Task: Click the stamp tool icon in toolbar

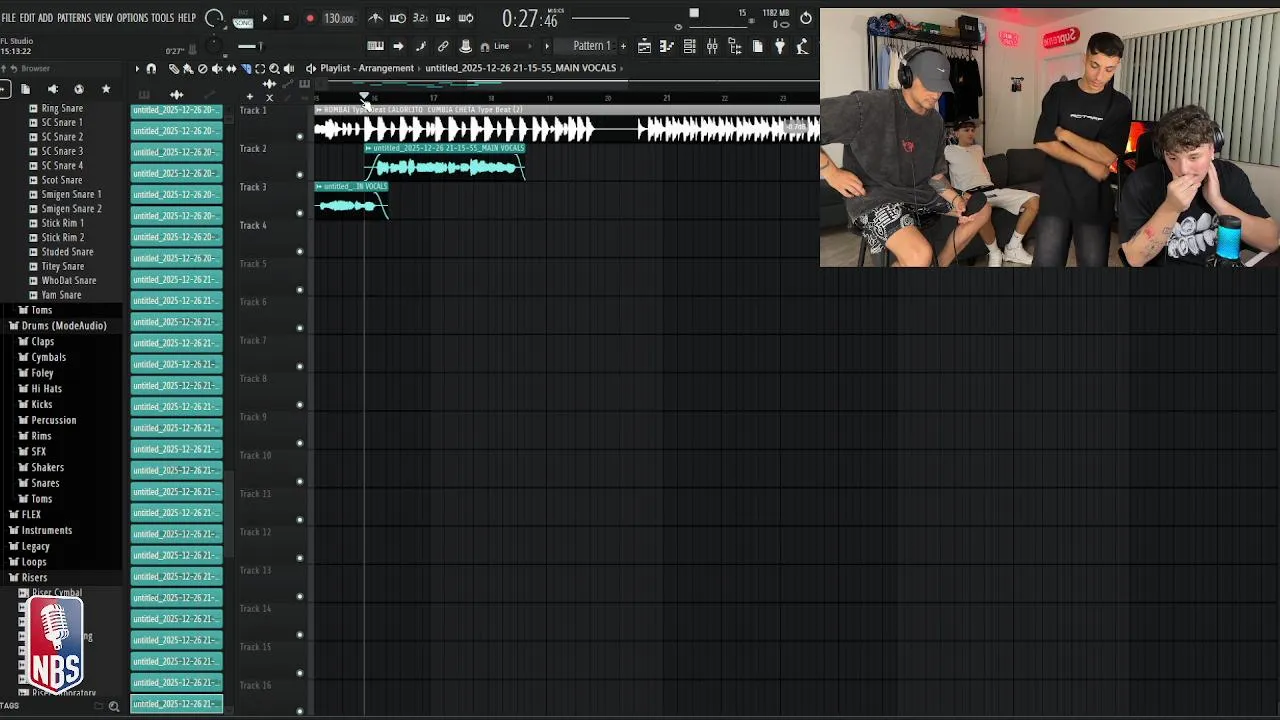Action: pos(465,46)
